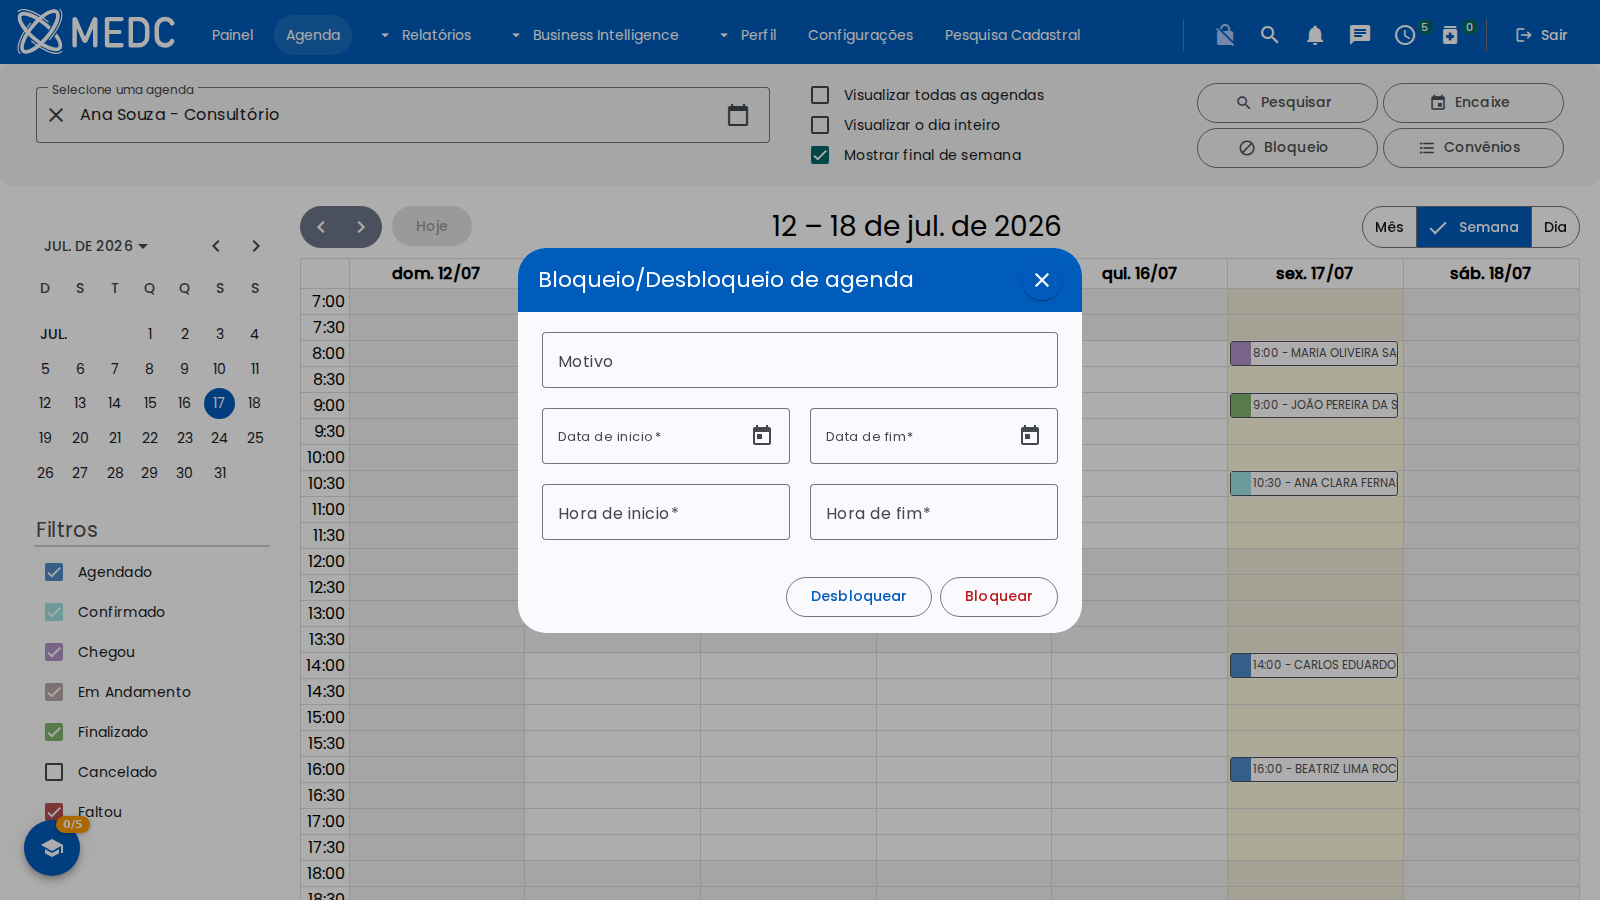Click the sáb. 18/07 column header
This screenshot has height=900, width=1600.
1490,274
